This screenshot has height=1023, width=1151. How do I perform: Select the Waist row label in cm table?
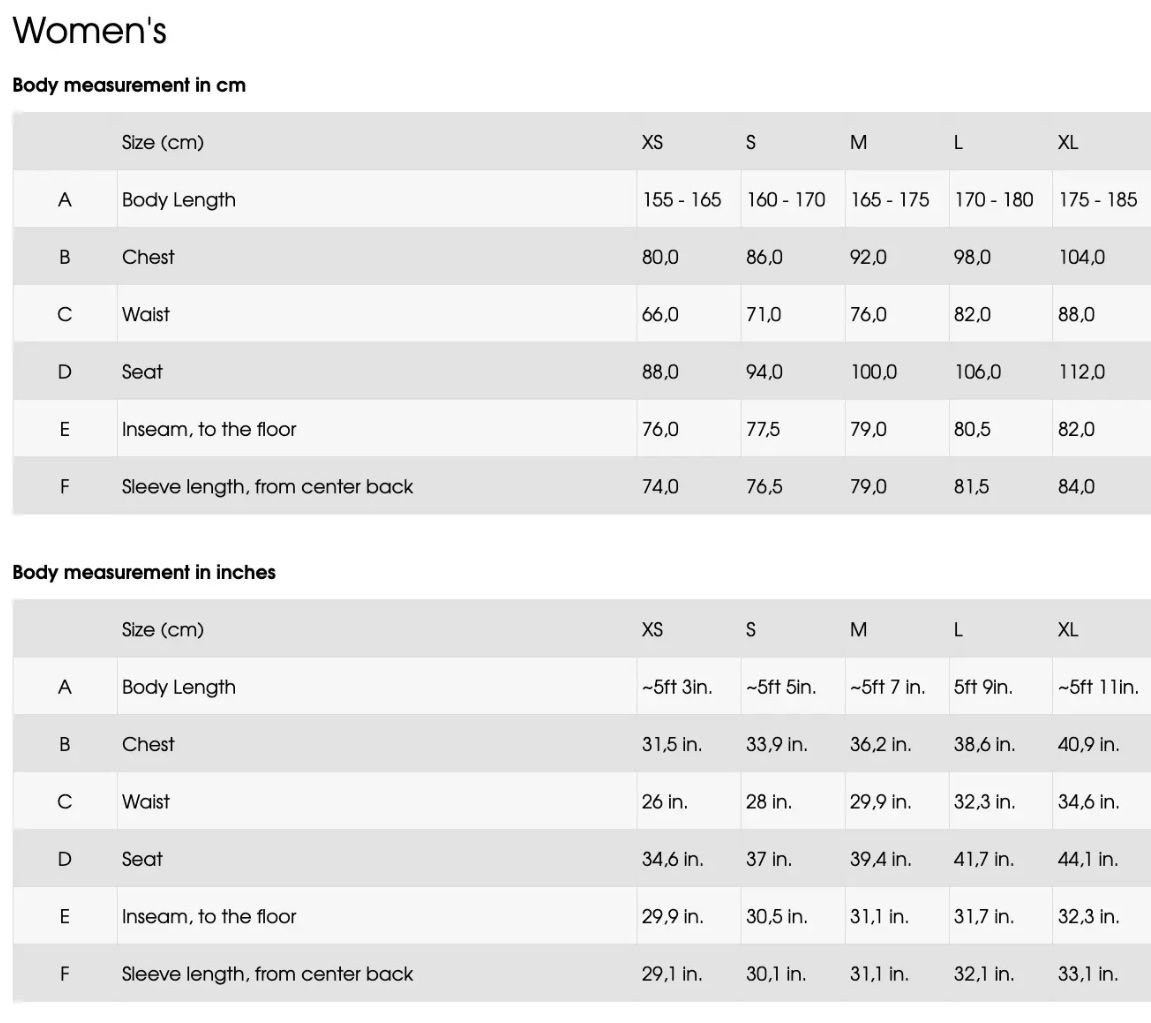[145, 314]
